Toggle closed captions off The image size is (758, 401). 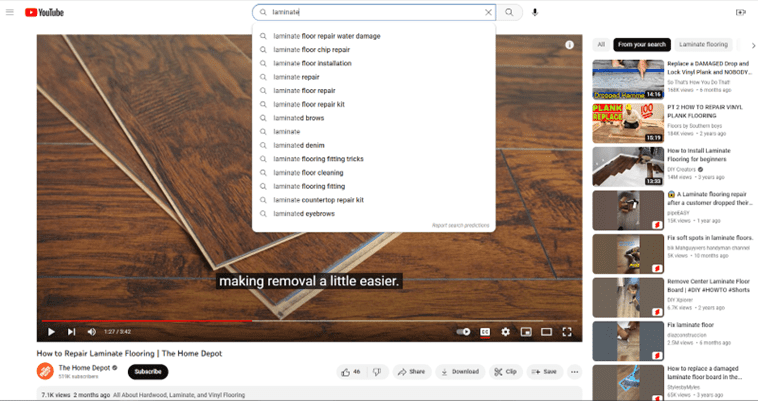485,331
